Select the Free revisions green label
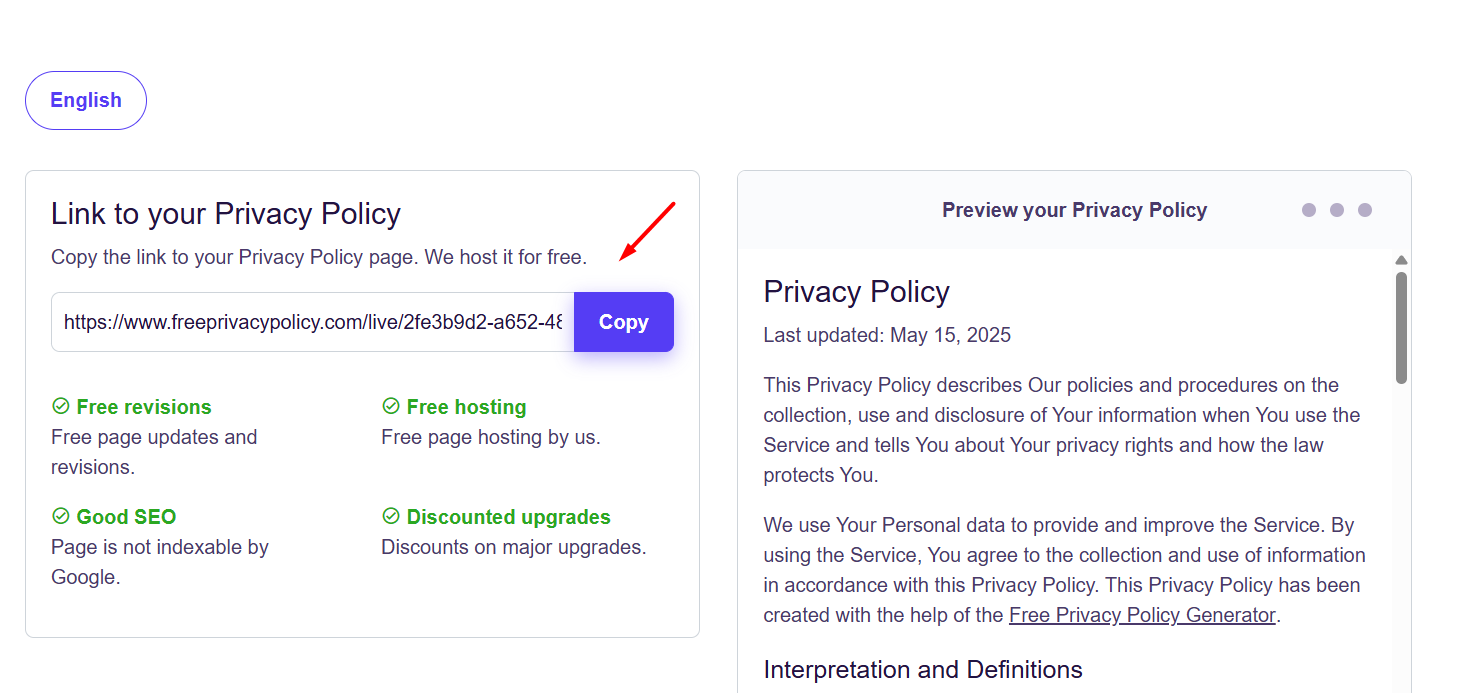 click(144, 407)
